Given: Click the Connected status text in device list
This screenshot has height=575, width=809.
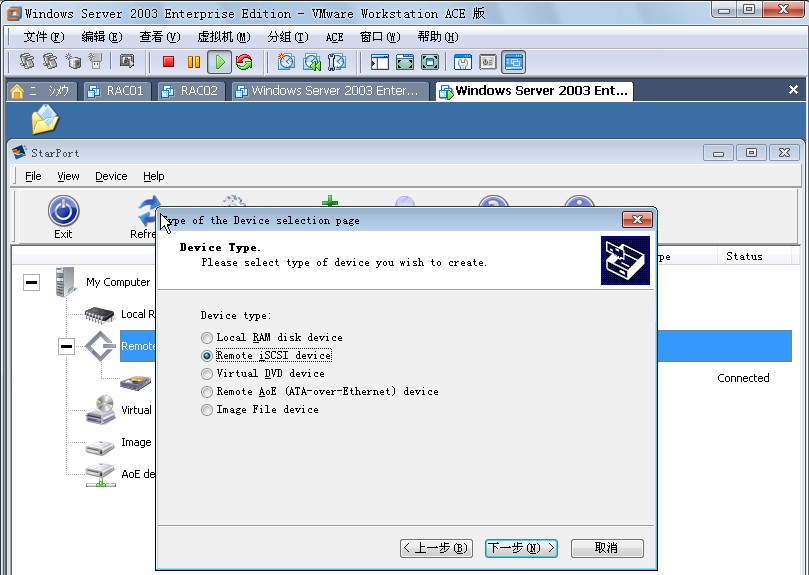Looking at the screenshot, I should pyautogui.click(x=743, y=378).
